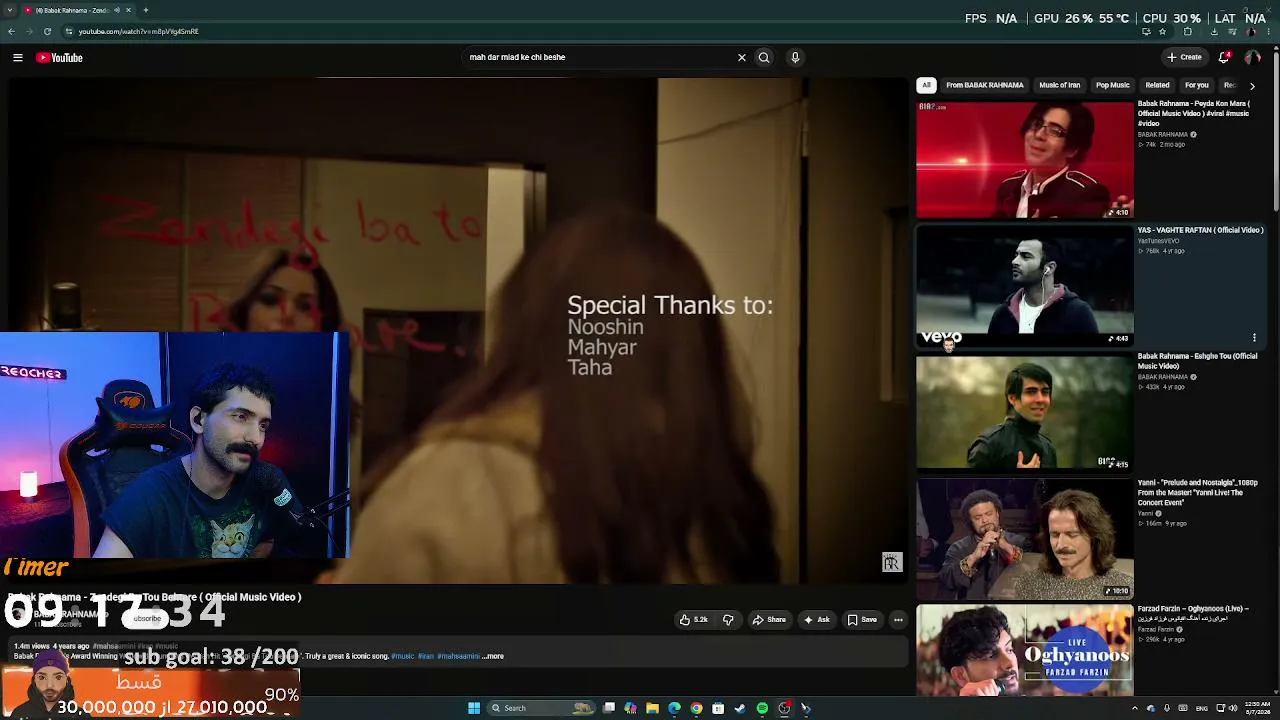The image size is (1280, 720).
Task: Choose the Music of Iran chip
Action: tap(1060, 85)
